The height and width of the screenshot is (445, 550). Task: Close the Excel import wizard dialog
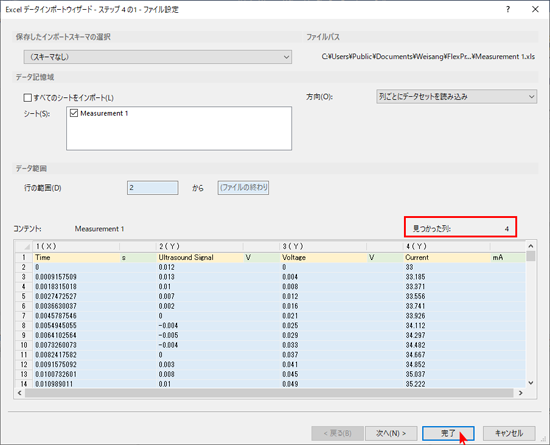(x=535, y=9)
